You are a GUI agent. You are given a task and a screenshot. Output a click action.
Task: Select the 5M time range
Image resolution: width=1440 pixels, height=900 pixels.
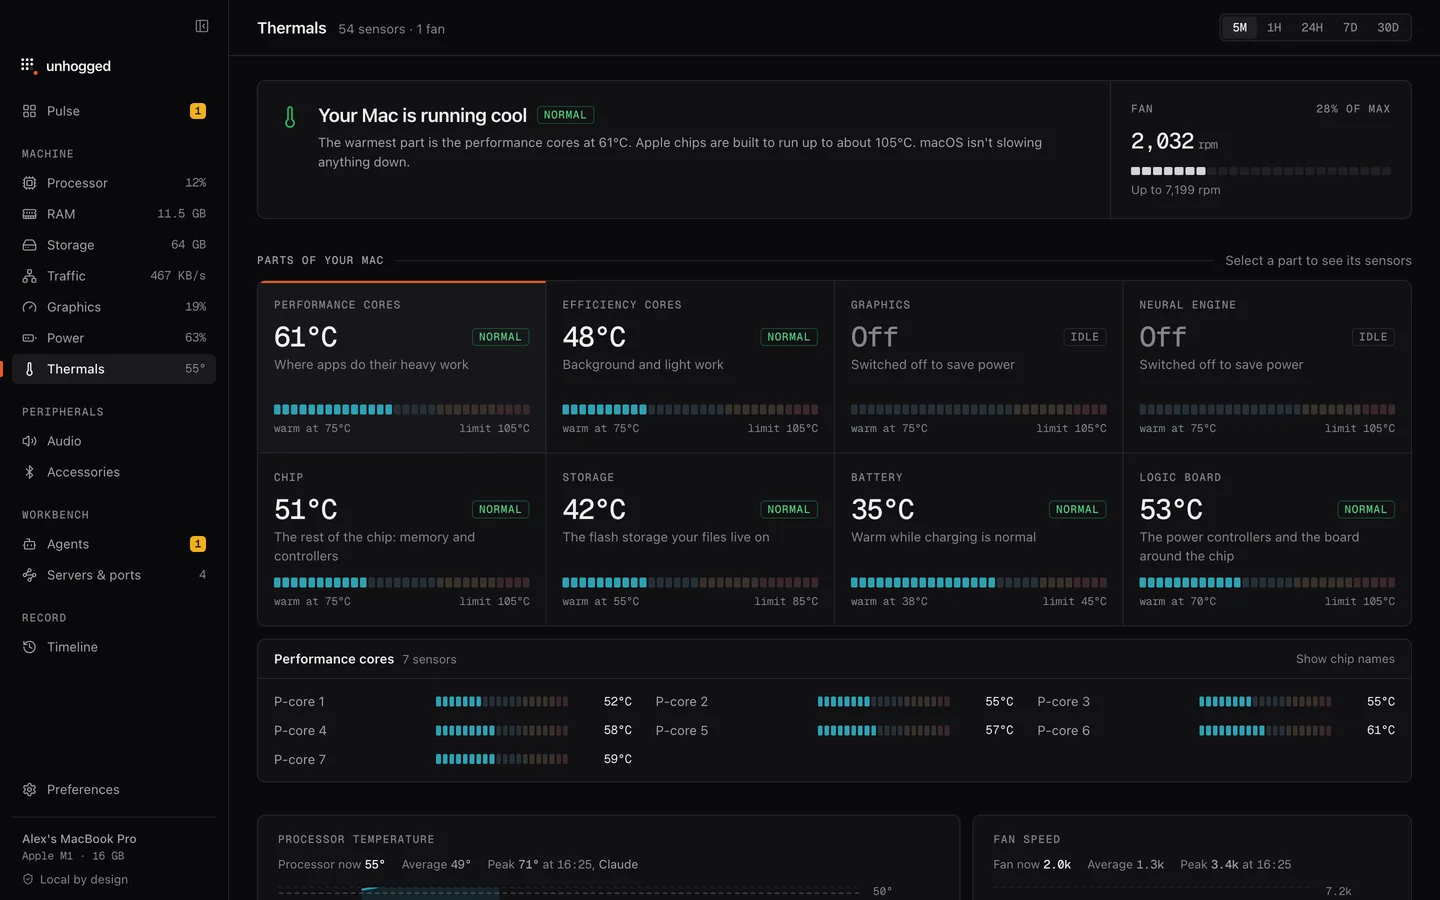pos(1240,28)
